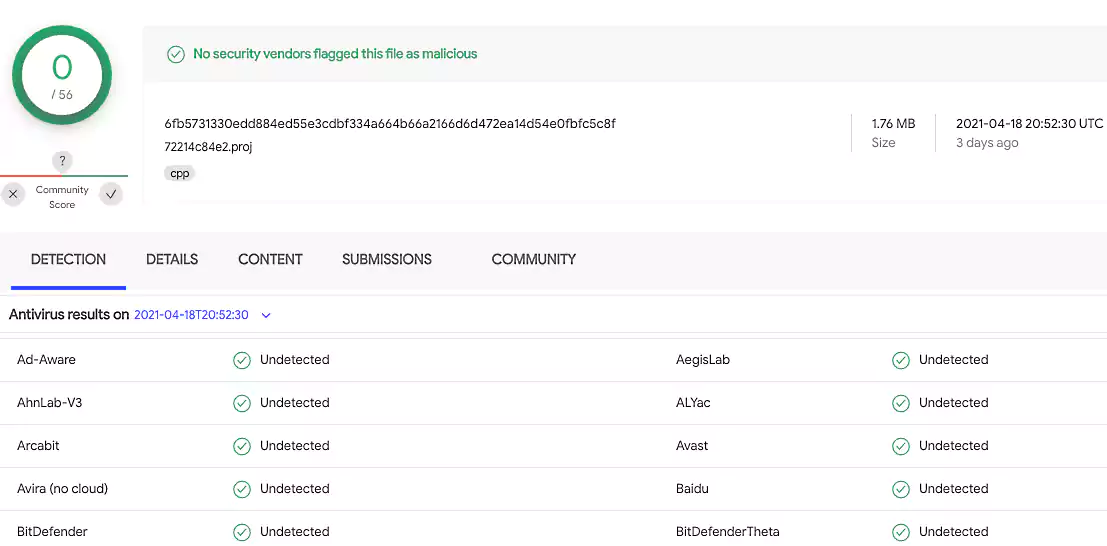This screenshot has width=1107, height=546.
Task: Open the COMMUNITY tab
Action: (534, 259)
